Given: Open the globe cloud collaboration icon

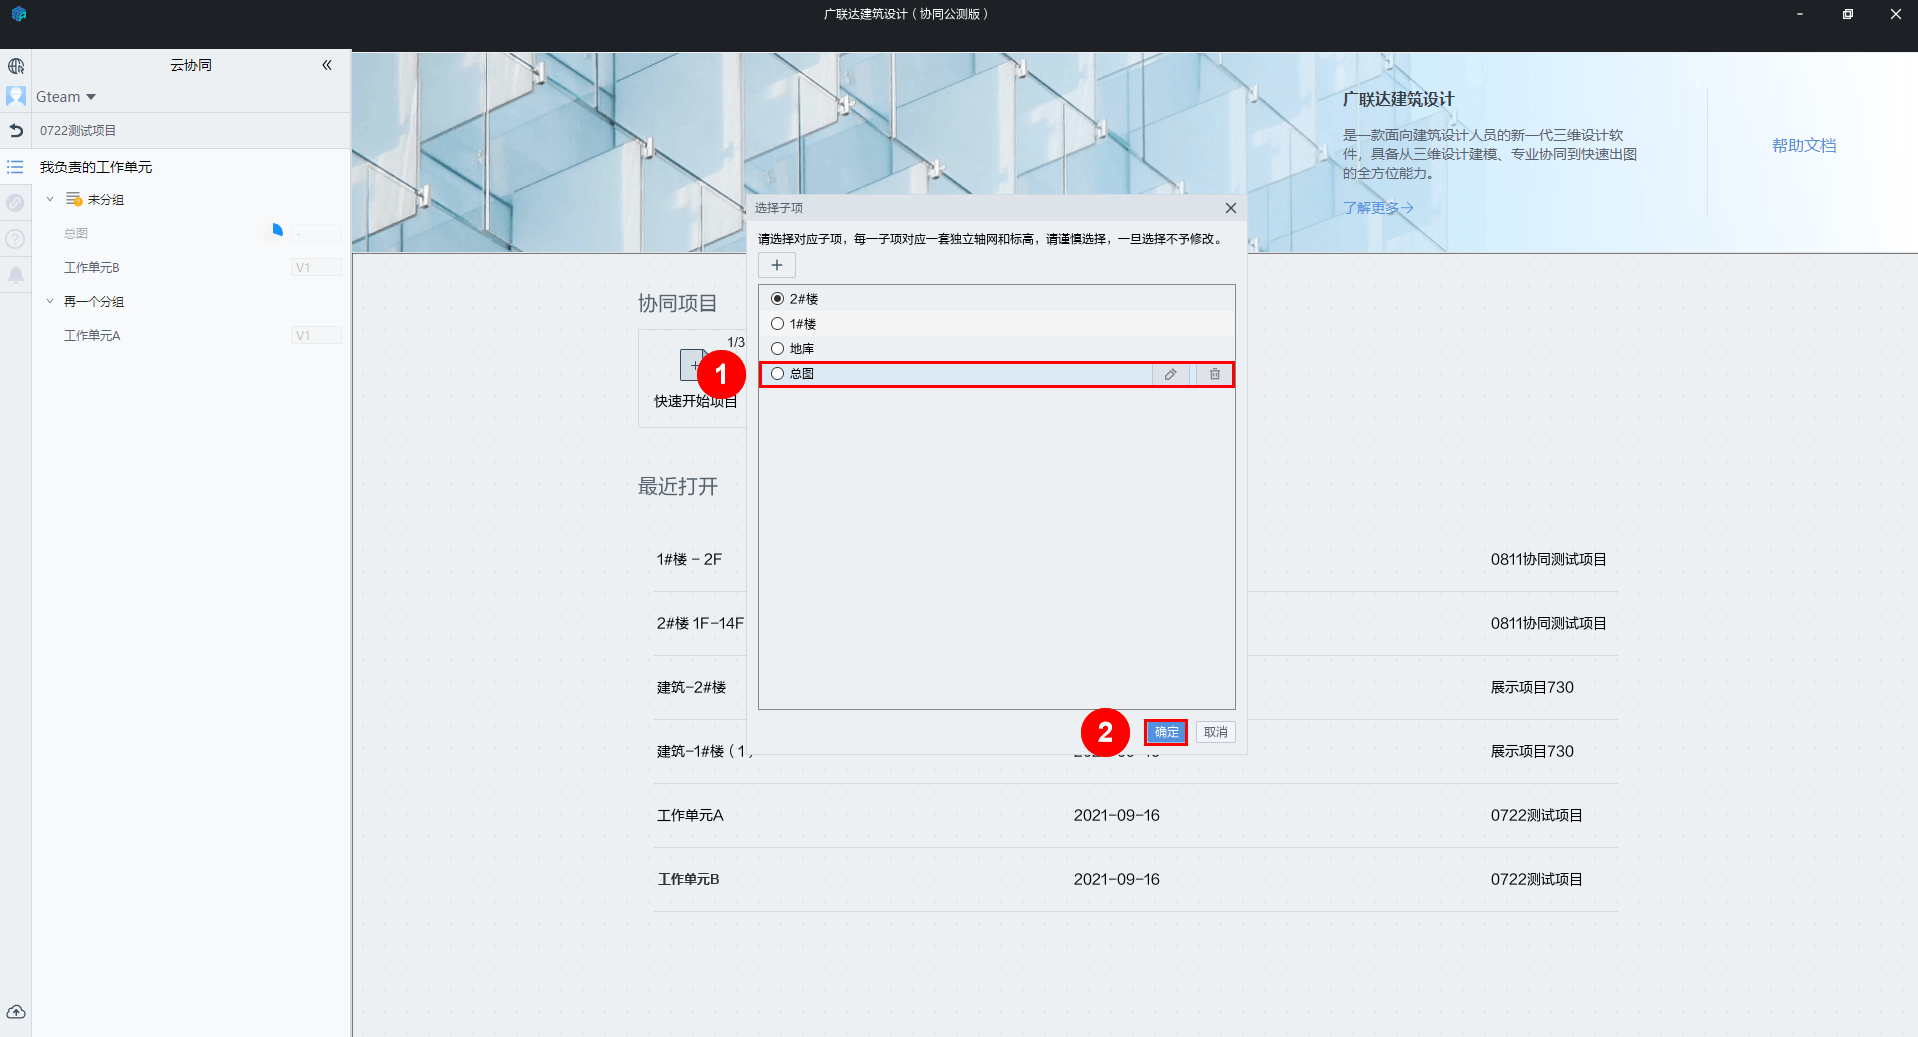Looking at the screenshot, I should pyautogui.click(x=16, y=66).
